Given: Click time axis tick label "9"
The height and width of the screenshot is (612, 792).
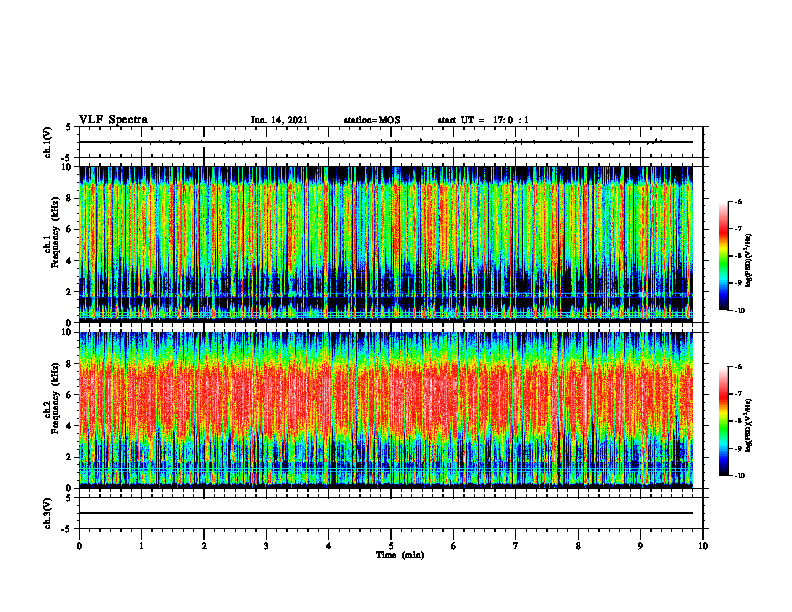Looking at the screenshot, I should click(x=640, y=546).
